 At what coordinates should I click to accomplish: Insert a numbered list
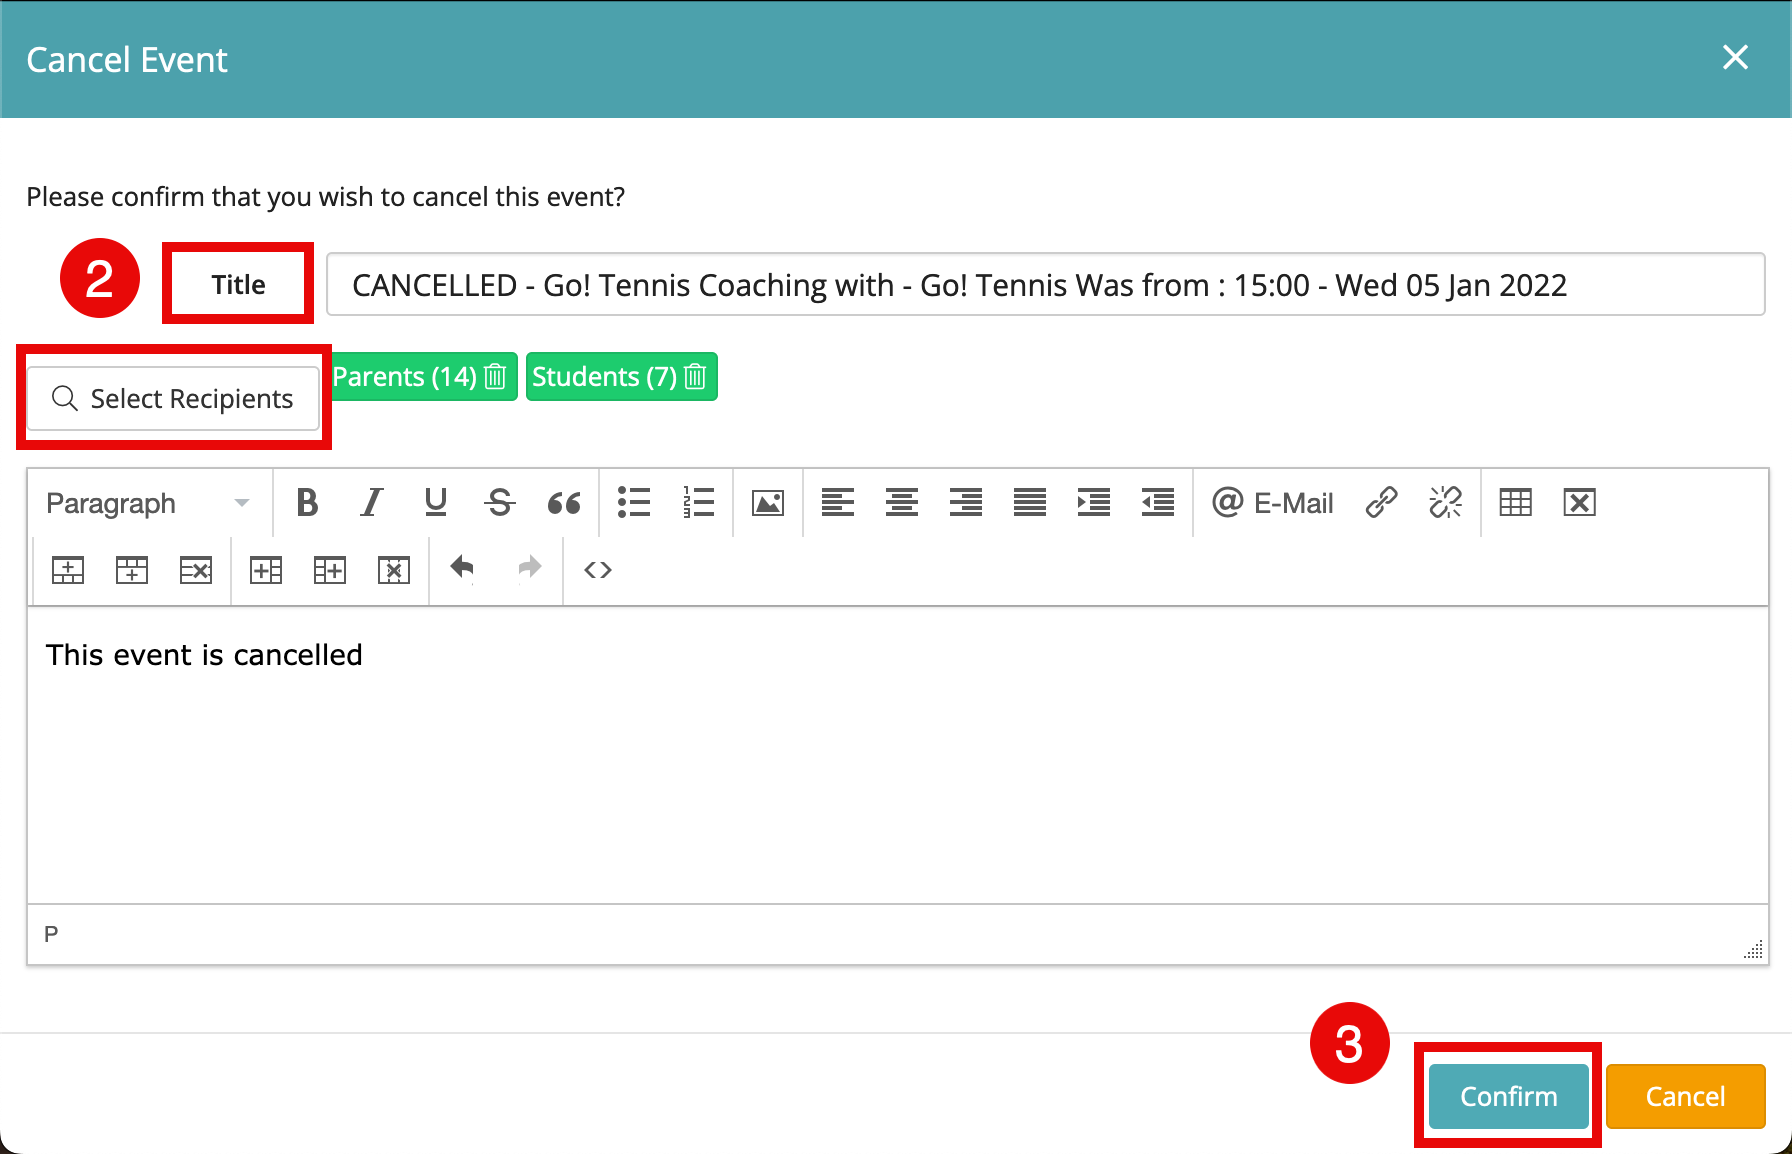click(x=698, y=502)
